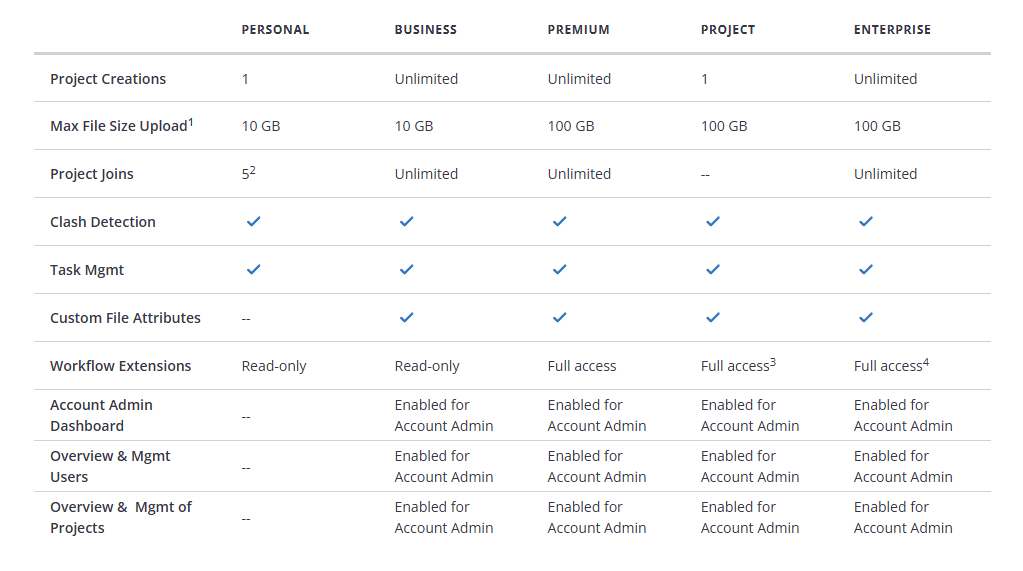Click footnote 3 on Project Full access
Image resolution: width=1023 pixels, height=571 pixels.
[773, 362]
